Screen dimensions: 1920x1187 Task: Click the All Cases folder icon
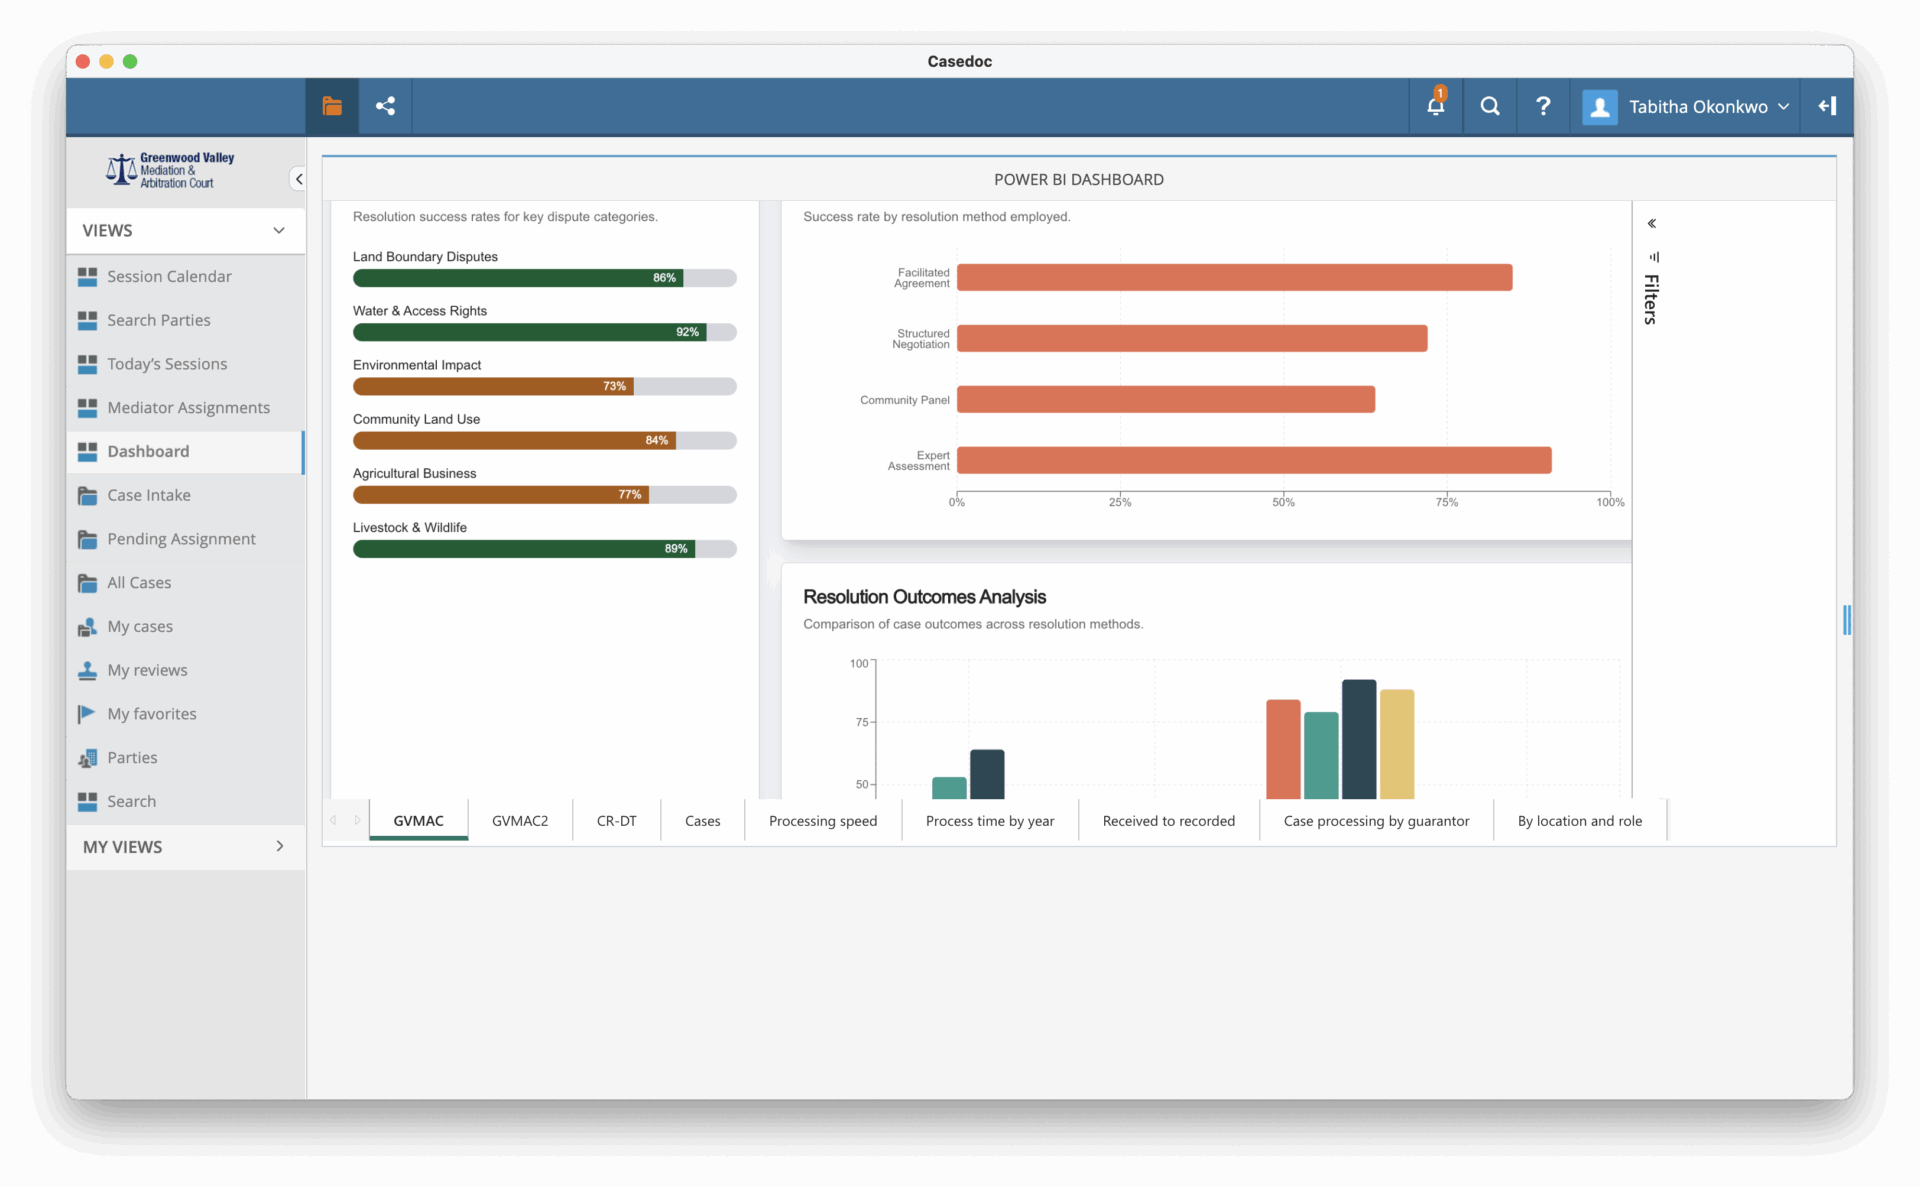click(88, 583)
